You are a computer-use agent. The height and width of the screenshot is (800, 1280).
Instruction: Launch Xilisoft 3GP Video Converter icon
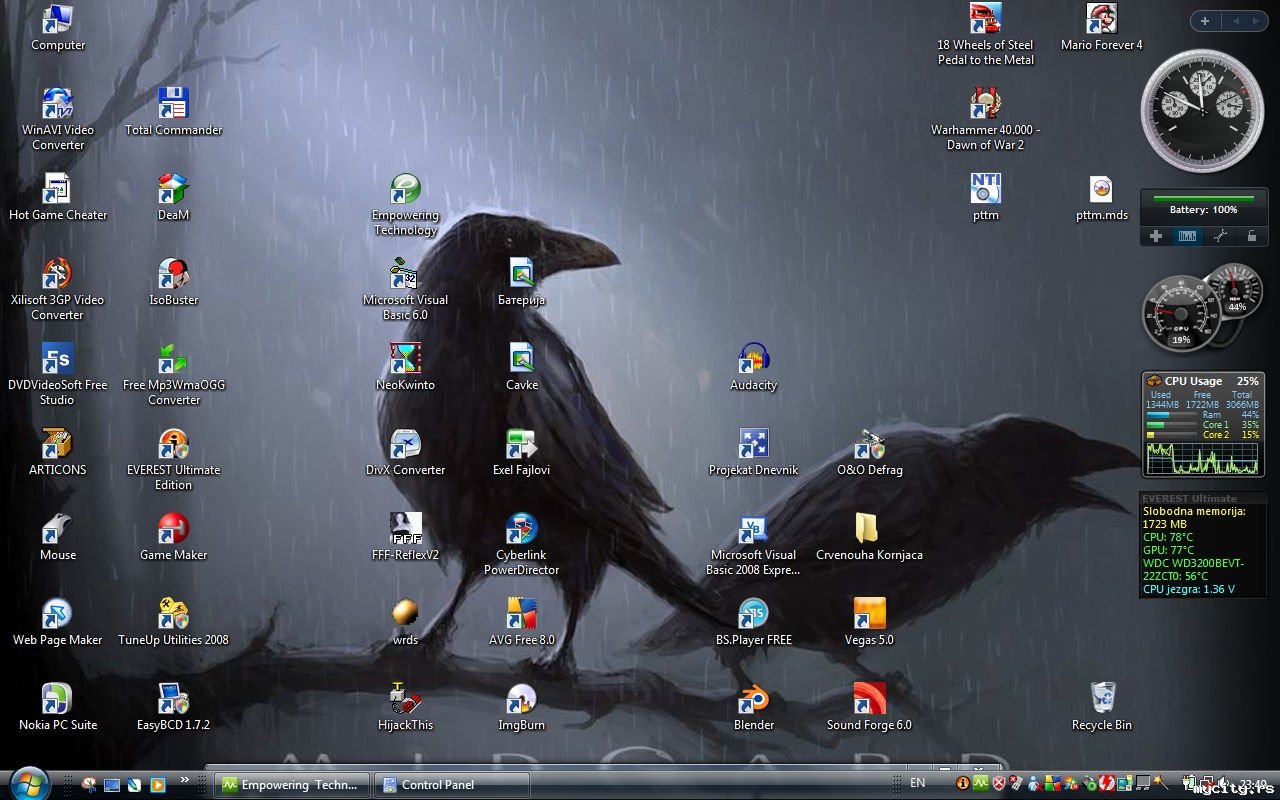(58, 289)
